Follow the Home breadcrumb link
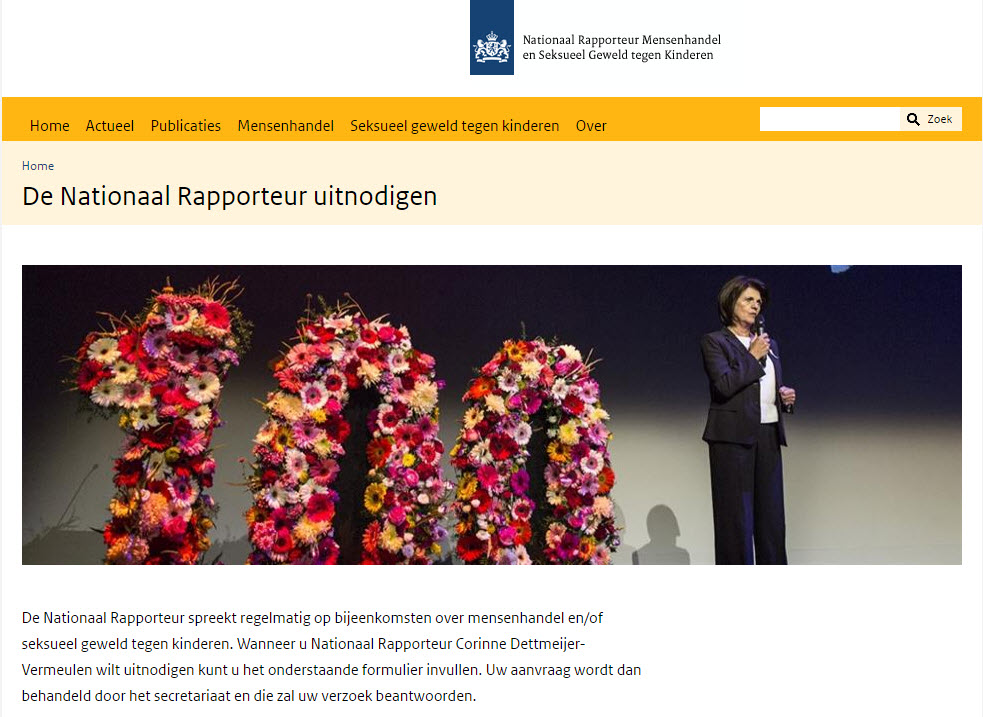 (38, 166)
